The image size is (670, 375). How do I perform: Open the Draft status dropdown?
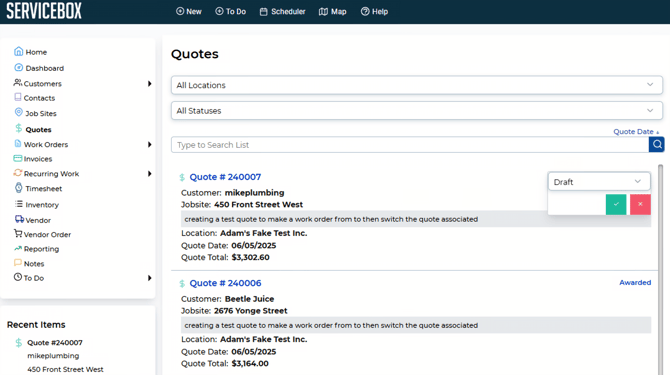[x=599, y=182]
